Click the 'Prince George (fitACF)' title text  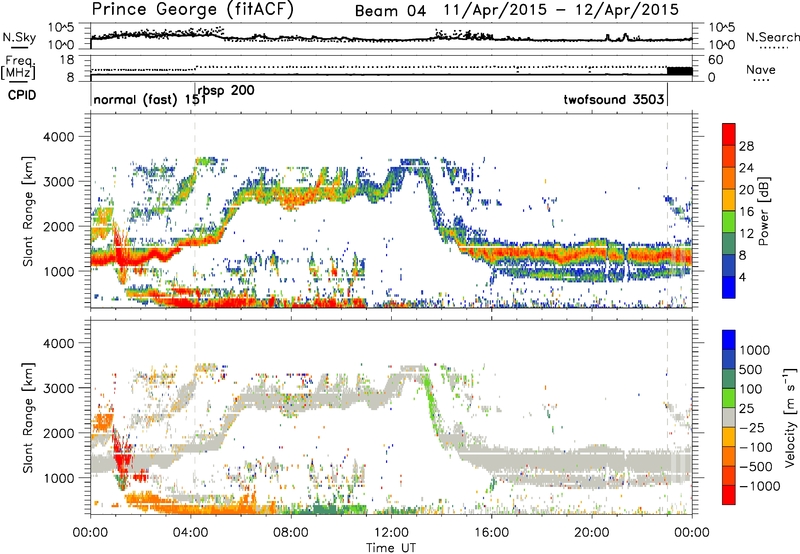click(193, 9)
